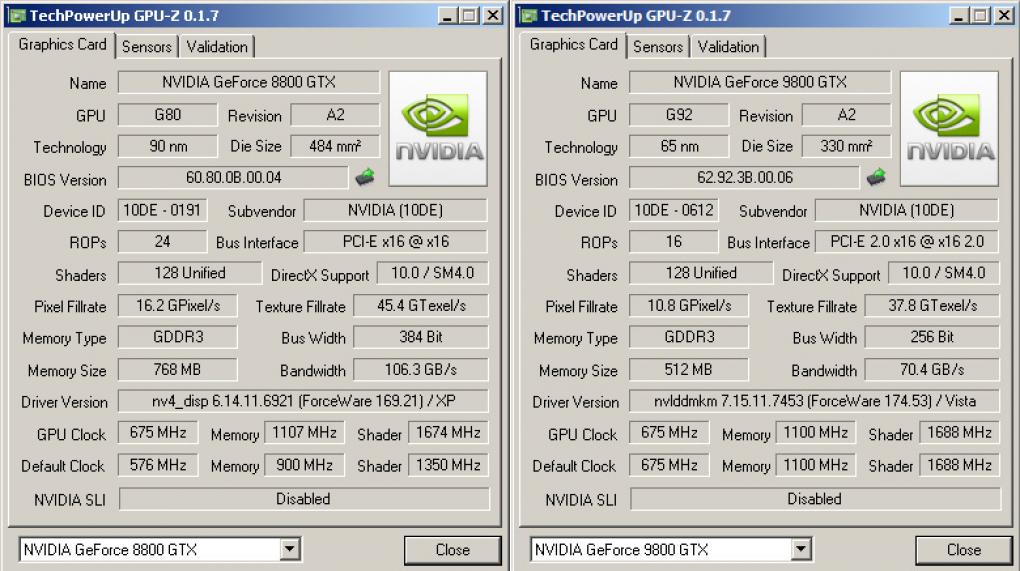The height and width of the screenshot is (571, 1020).
Task: Click Bus Width value 384 Bit
Action: [x=421, y=337]
